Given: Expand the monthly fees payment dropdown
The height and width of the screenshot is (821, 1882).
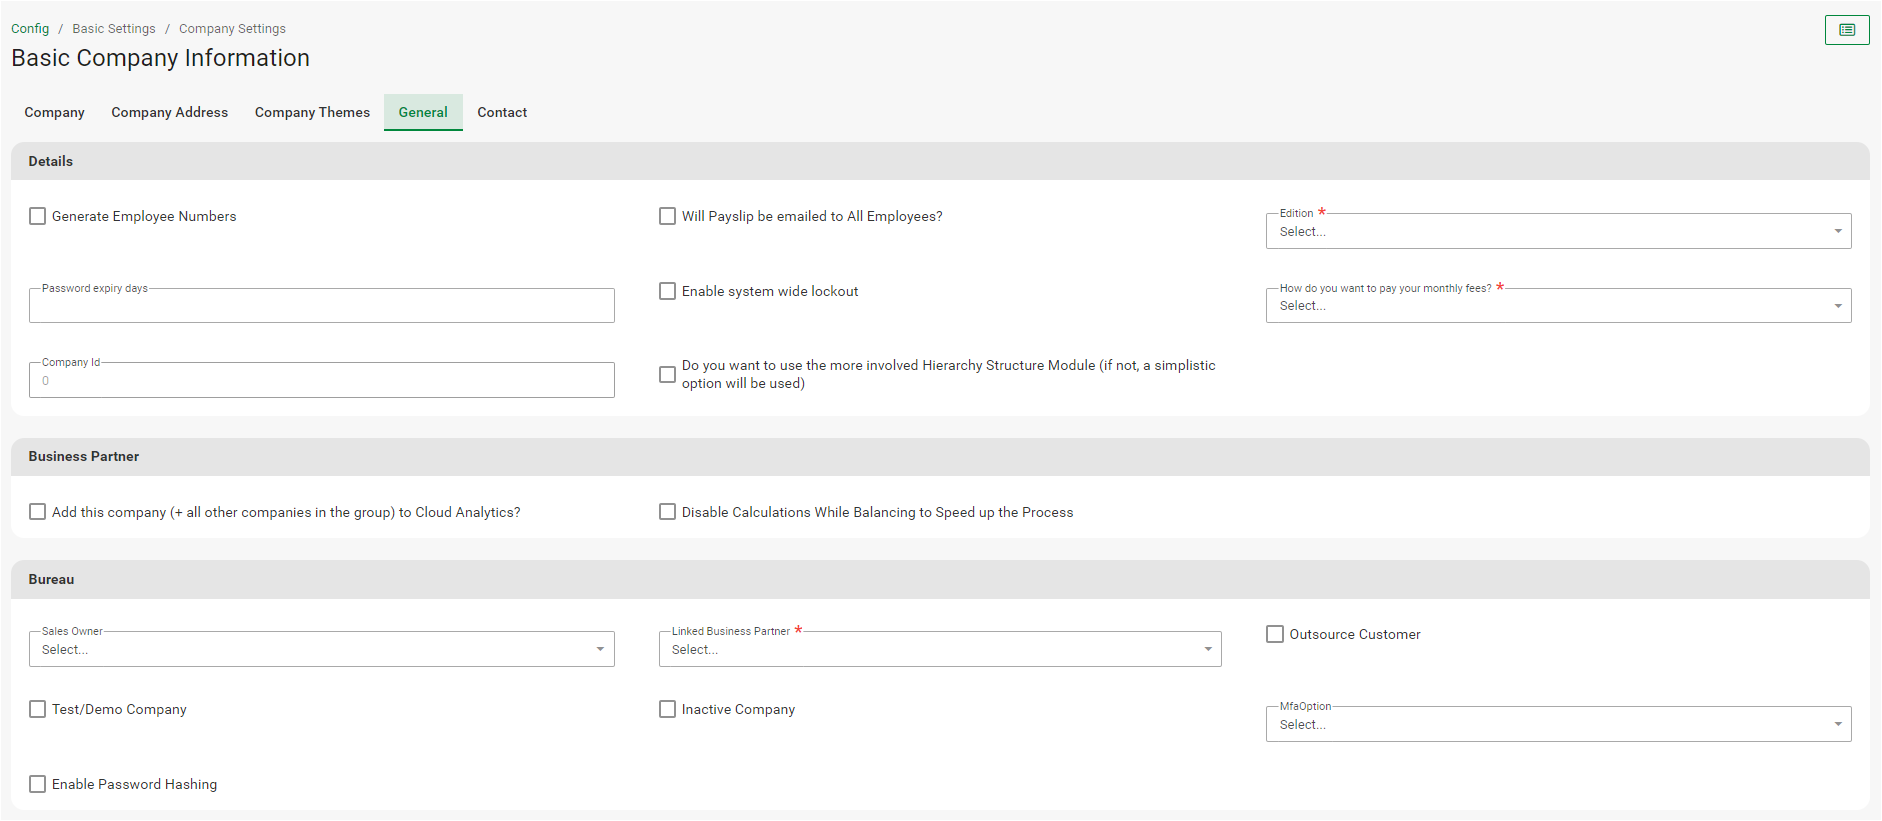Looking at the screenshot, I should tap(1557, 306).
